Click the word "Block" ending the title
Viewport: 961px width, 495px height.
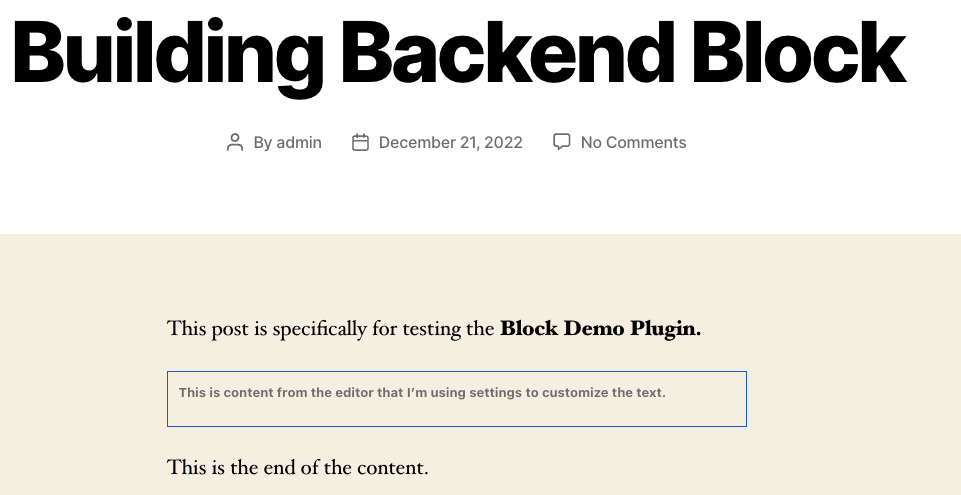(799, 51)
